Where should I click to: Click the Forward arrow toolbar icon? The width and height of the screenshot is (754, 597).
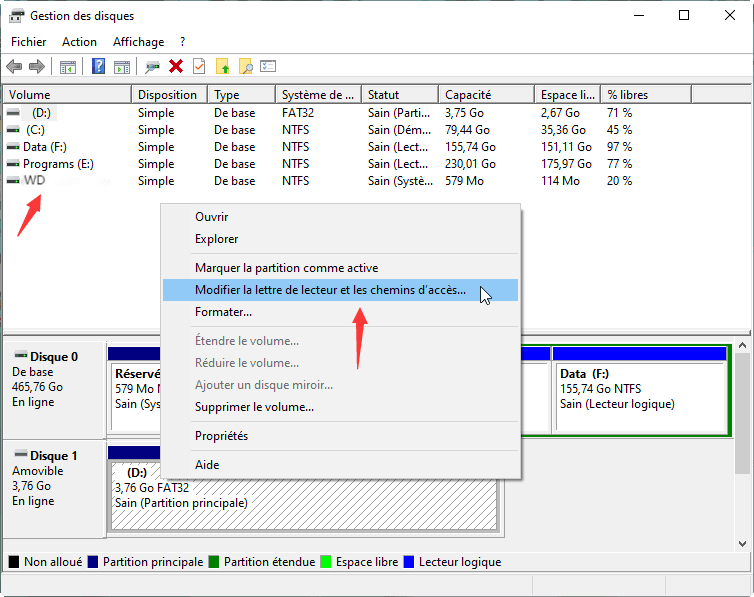[x=37, y=66]
